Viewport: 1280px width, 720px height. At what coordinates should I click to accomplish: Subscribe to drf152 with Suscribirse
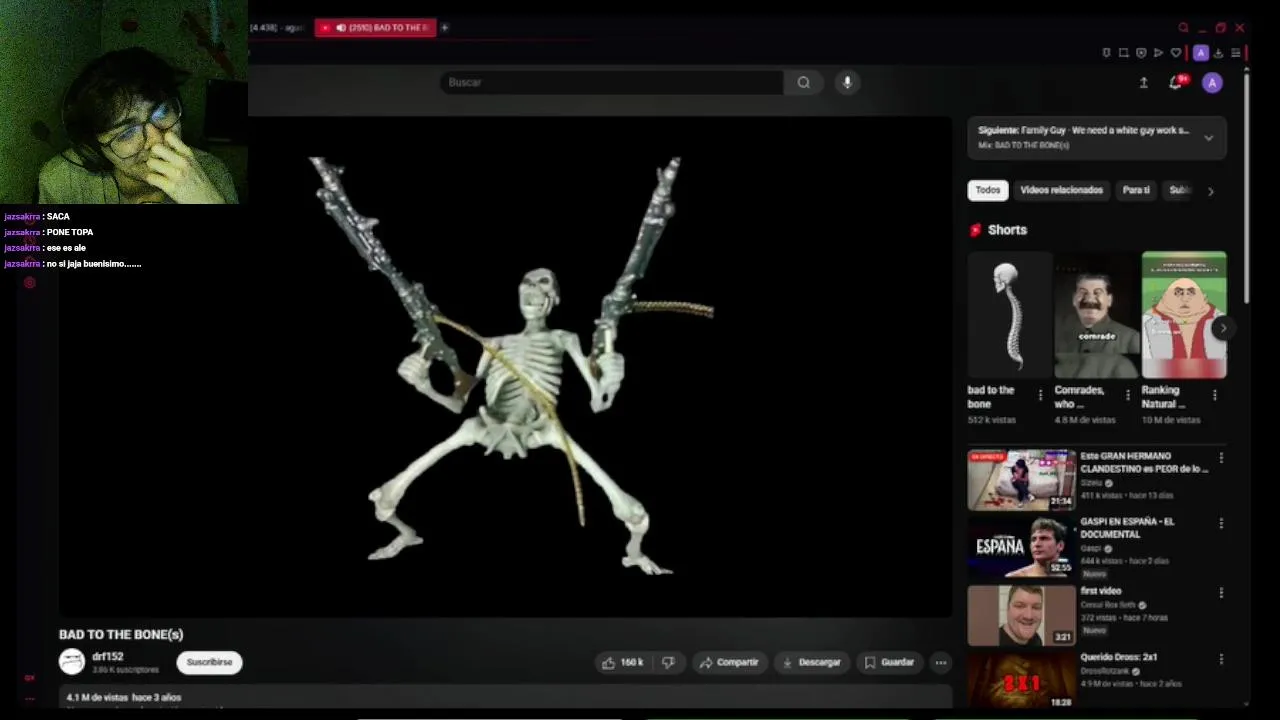(209, 662)
